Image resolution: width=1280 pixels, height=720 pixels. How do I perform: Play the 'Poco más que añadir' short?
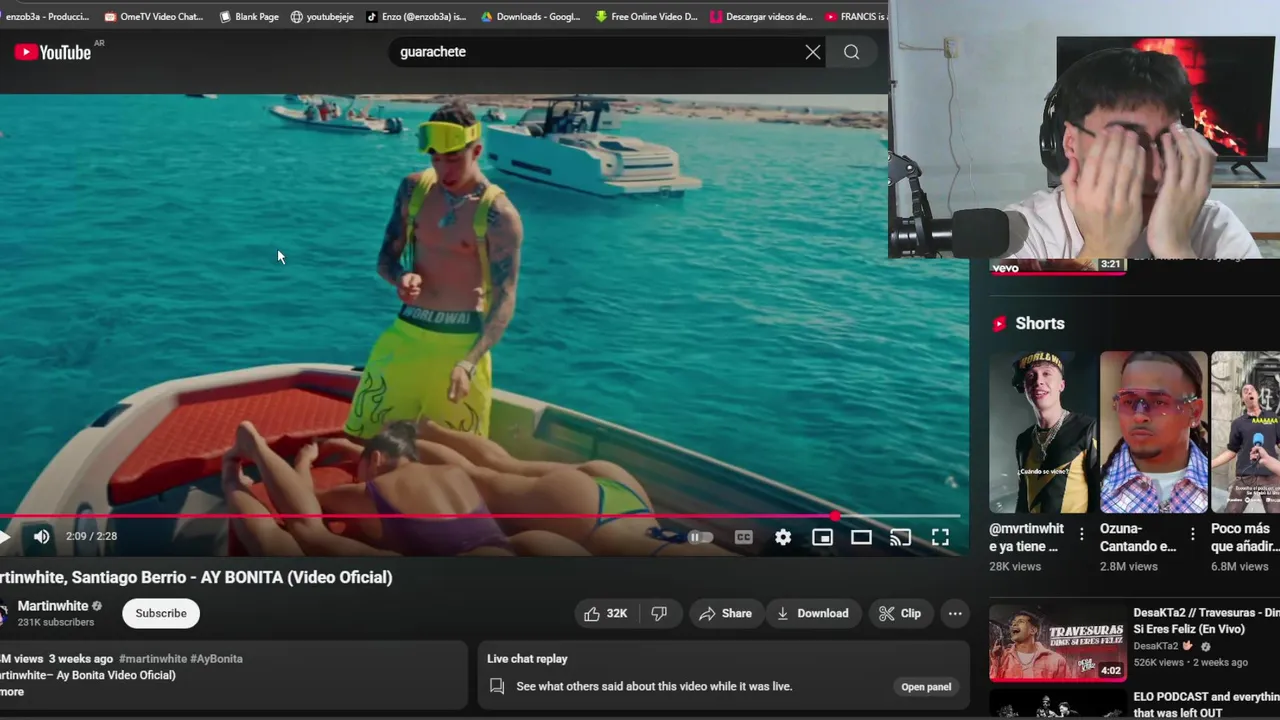1246,432
